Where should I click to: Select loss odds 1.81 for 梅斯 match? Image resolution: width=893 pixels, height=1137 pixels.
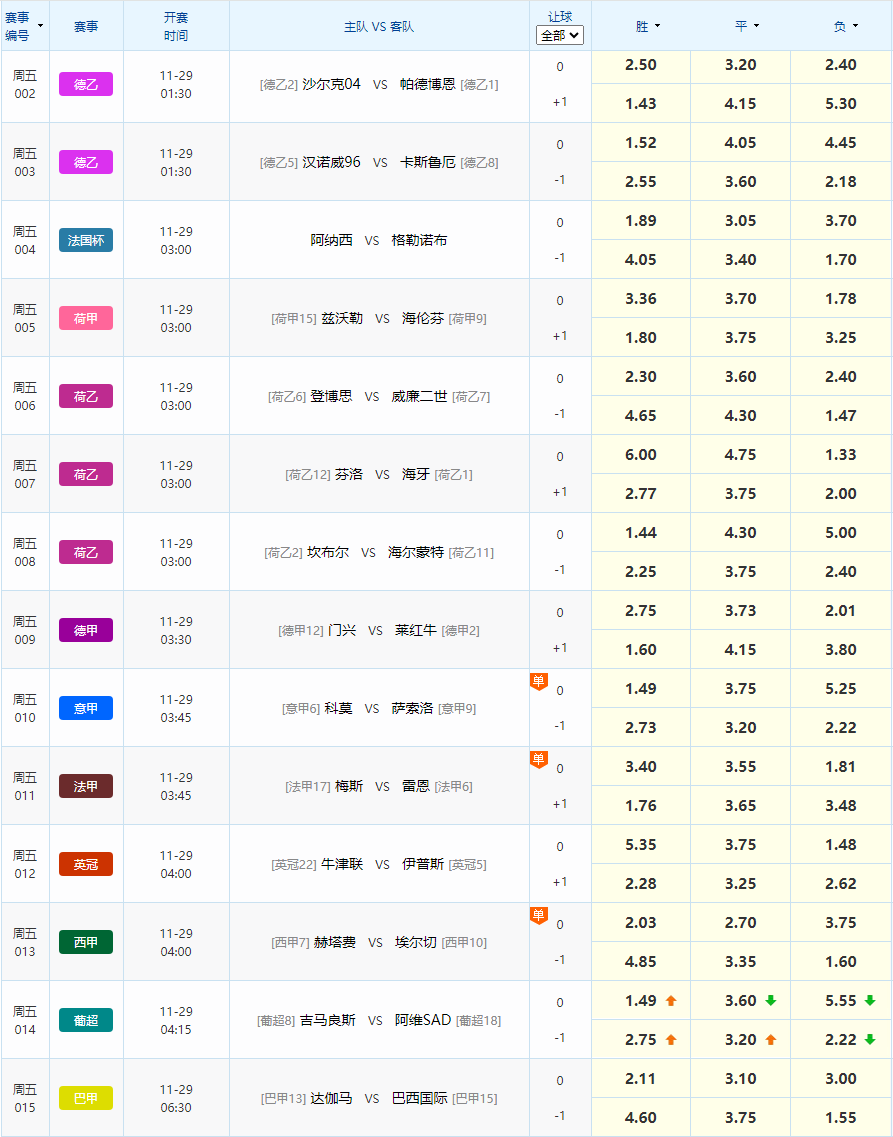click(841, 766)
